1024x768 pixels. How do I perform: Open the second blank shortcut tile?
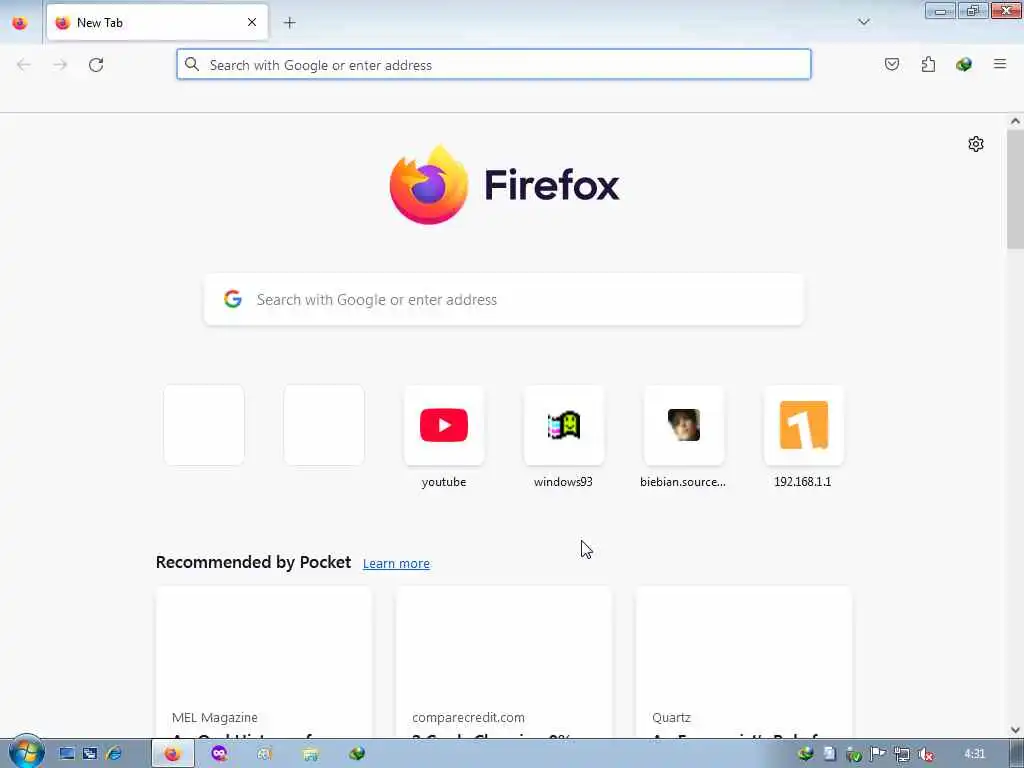[x=324, y=425]
